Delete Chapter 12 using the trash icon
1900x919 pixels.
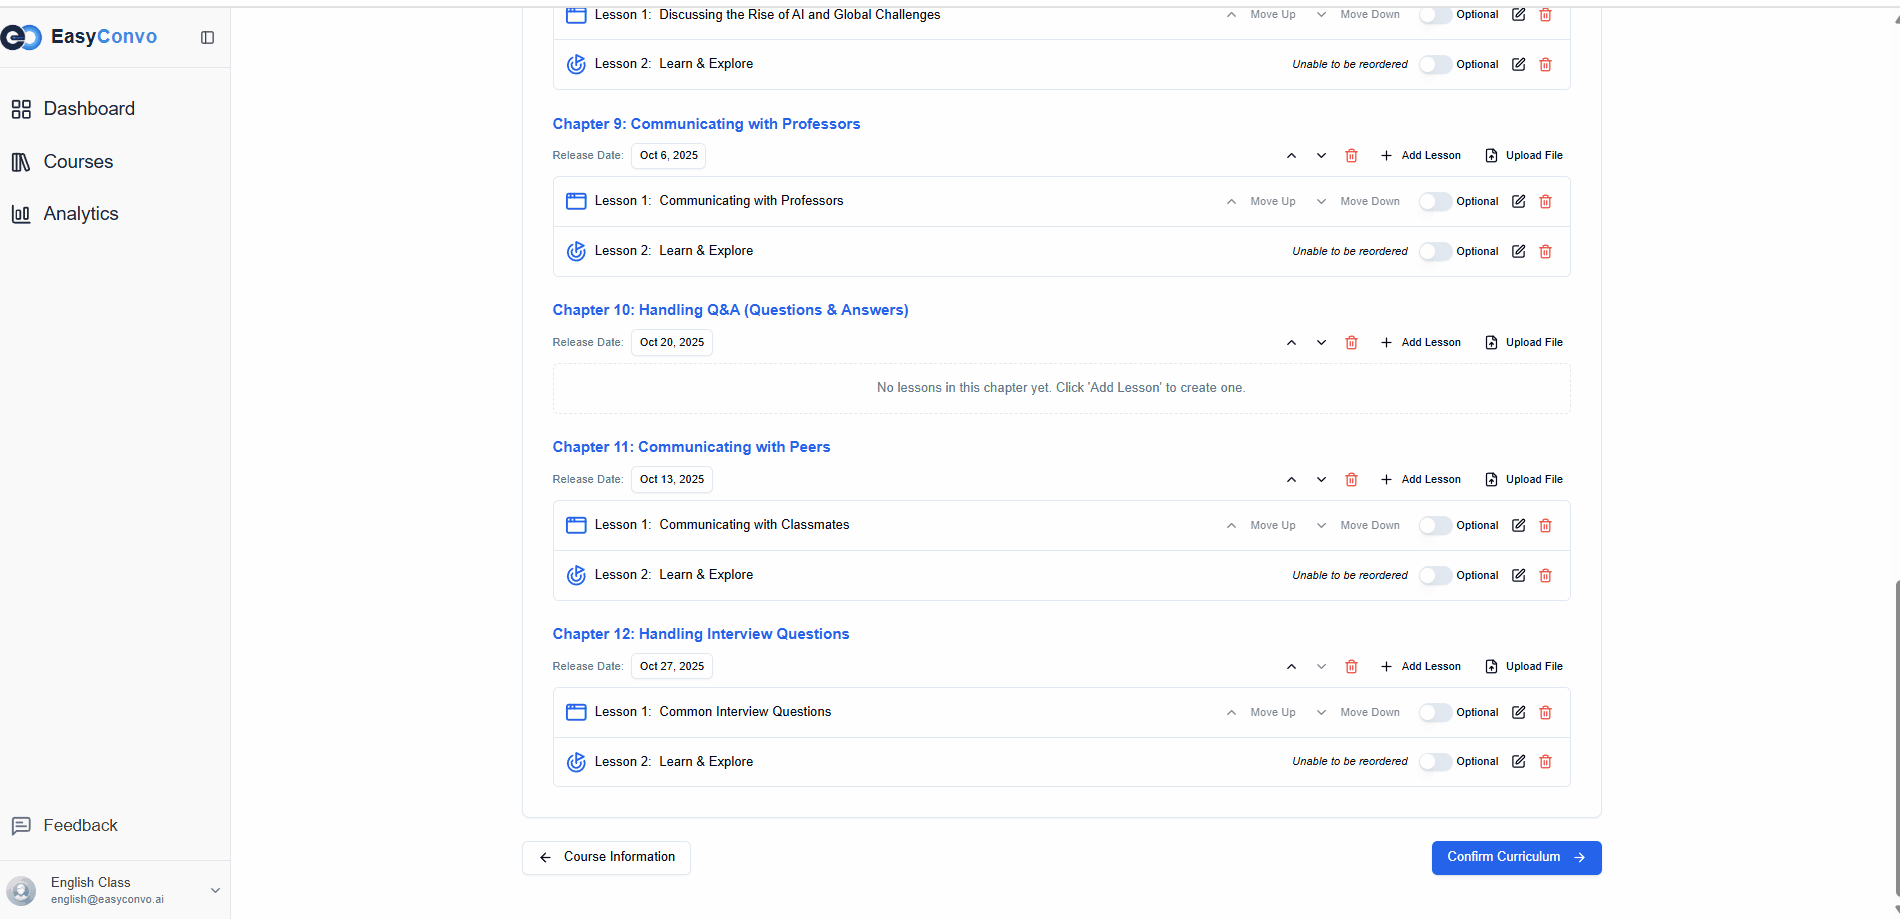[1351, 667]
